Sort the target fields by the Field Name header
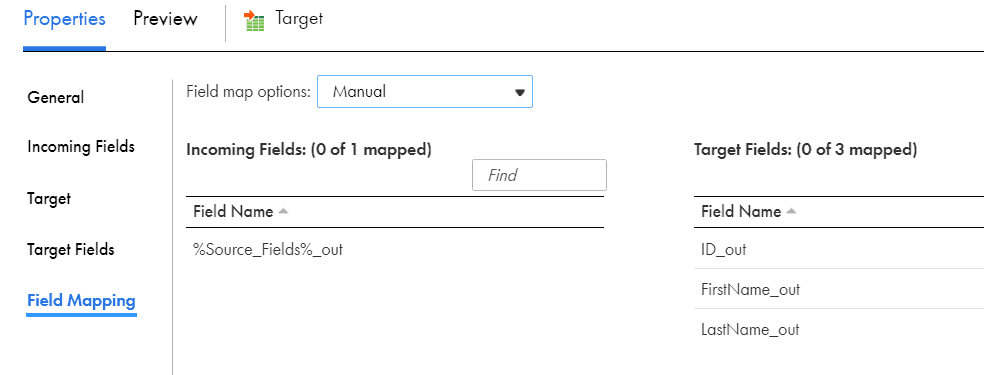The height and width of the screenshot is (375, 984). pos(741,211)
